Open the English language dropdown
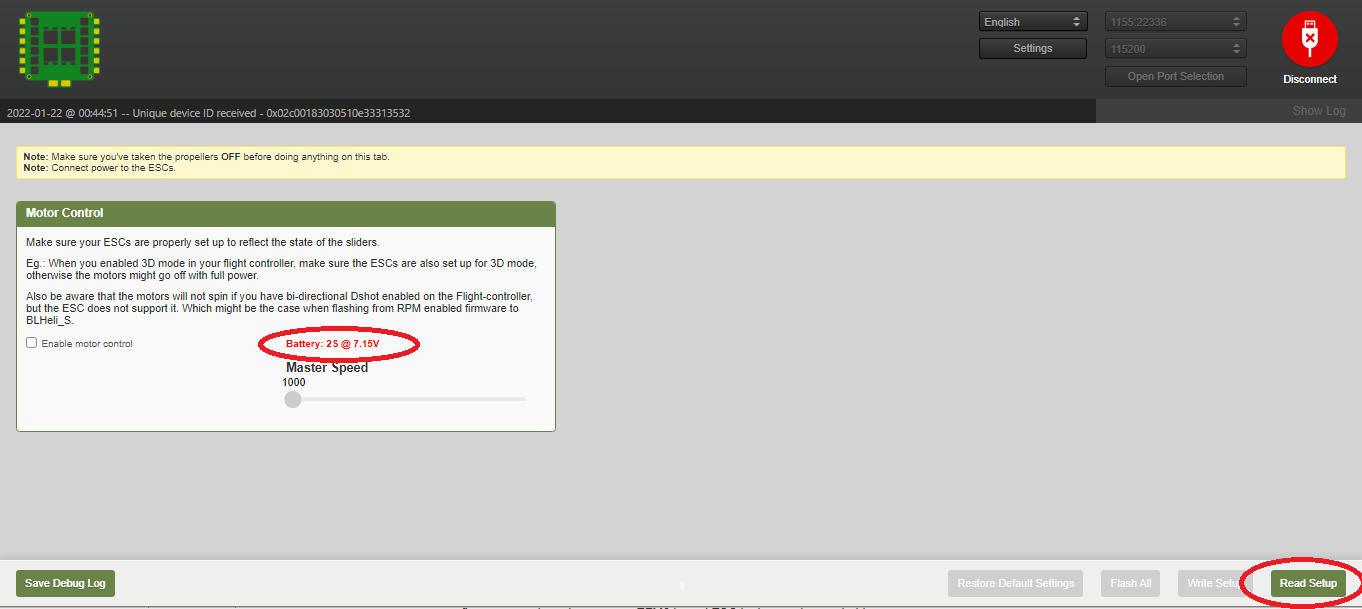The width and height of the screenshot is (1362, 609). click(1033, 21)
